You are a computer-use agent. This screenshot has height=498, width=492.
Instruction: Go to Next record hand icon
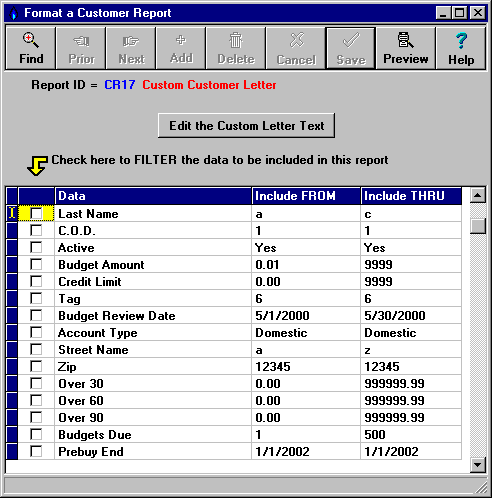(x=131, y=41)
